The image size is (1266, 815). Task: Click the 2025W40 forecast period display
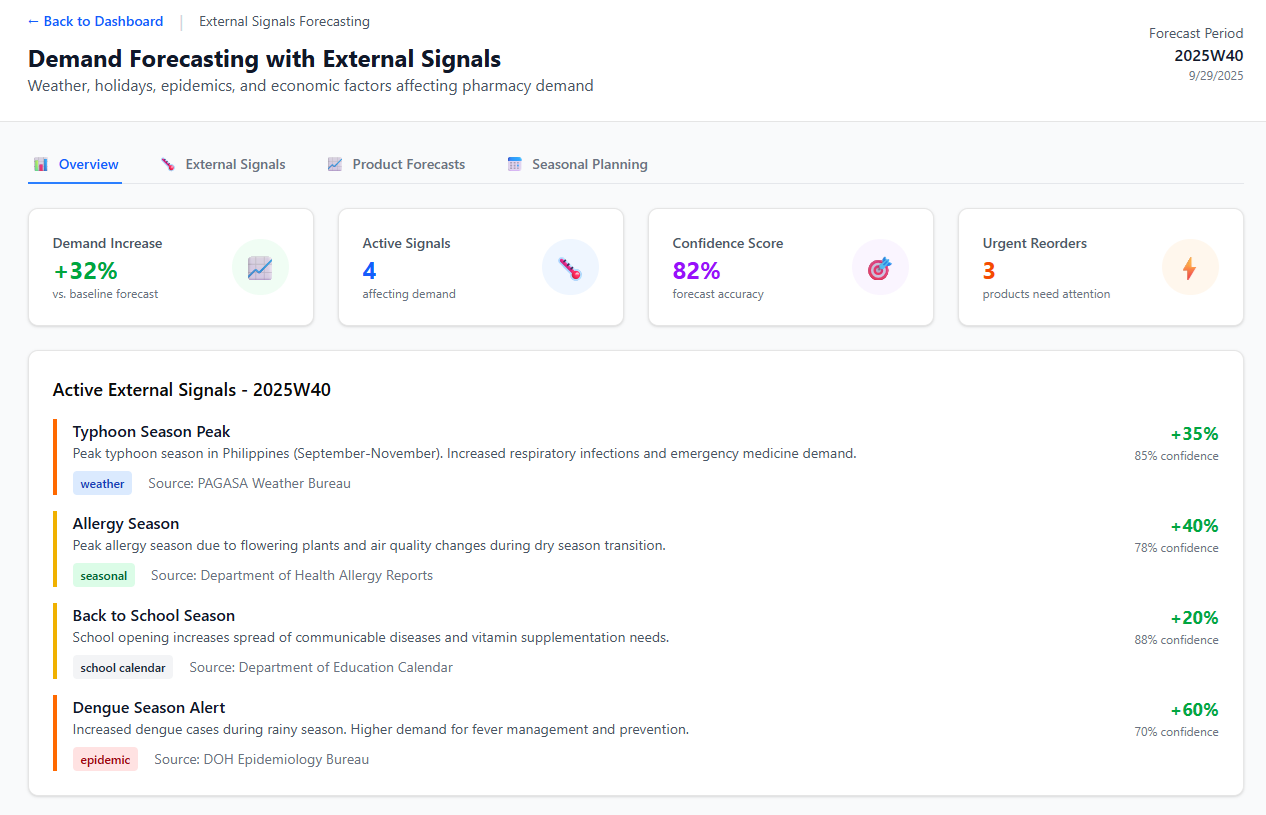[1208, 56]
